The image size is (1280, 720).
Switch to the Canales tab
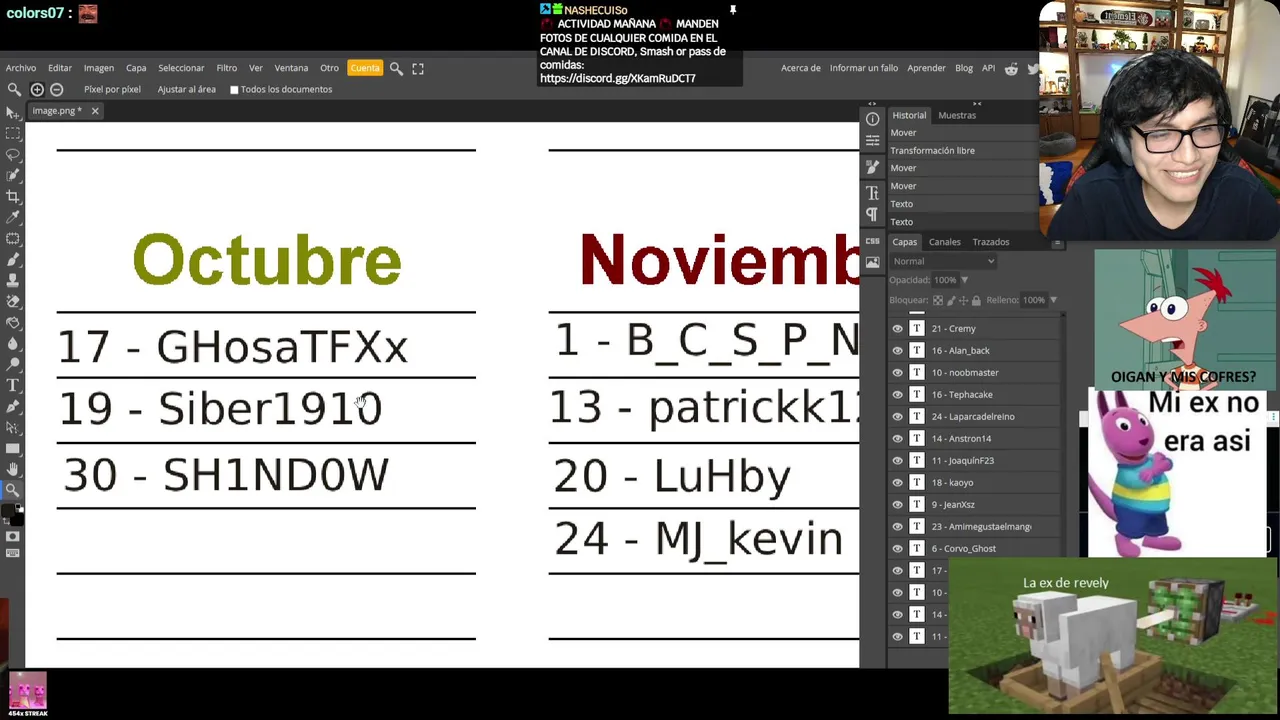pyautogui.click(x=944, y=242)
